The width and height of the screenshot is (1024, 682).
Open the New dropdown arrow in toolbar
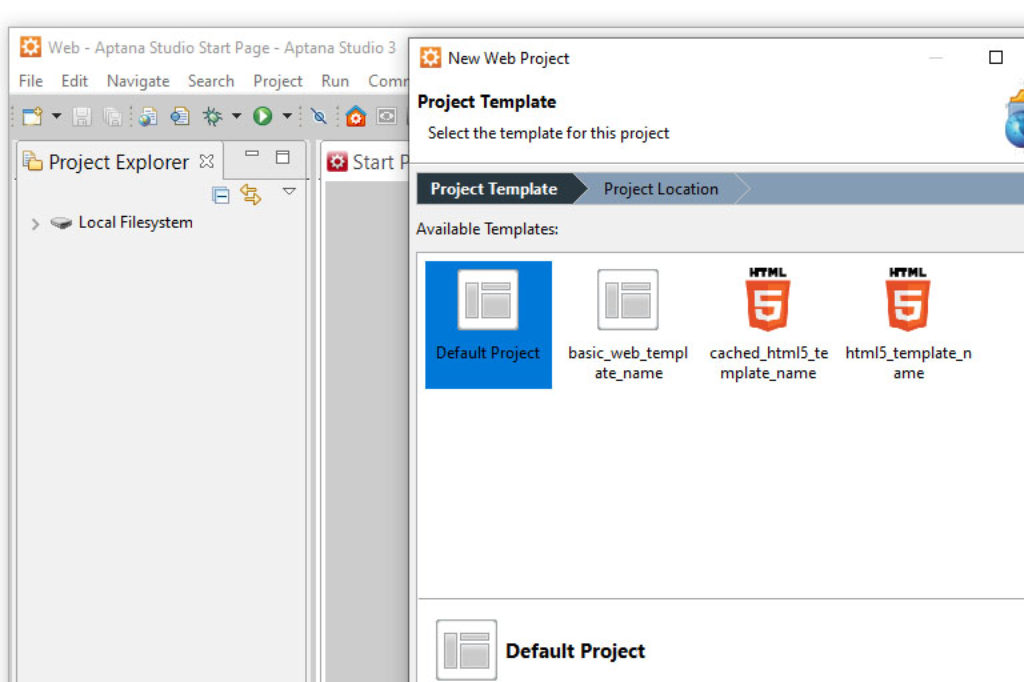tap(56, 117)
